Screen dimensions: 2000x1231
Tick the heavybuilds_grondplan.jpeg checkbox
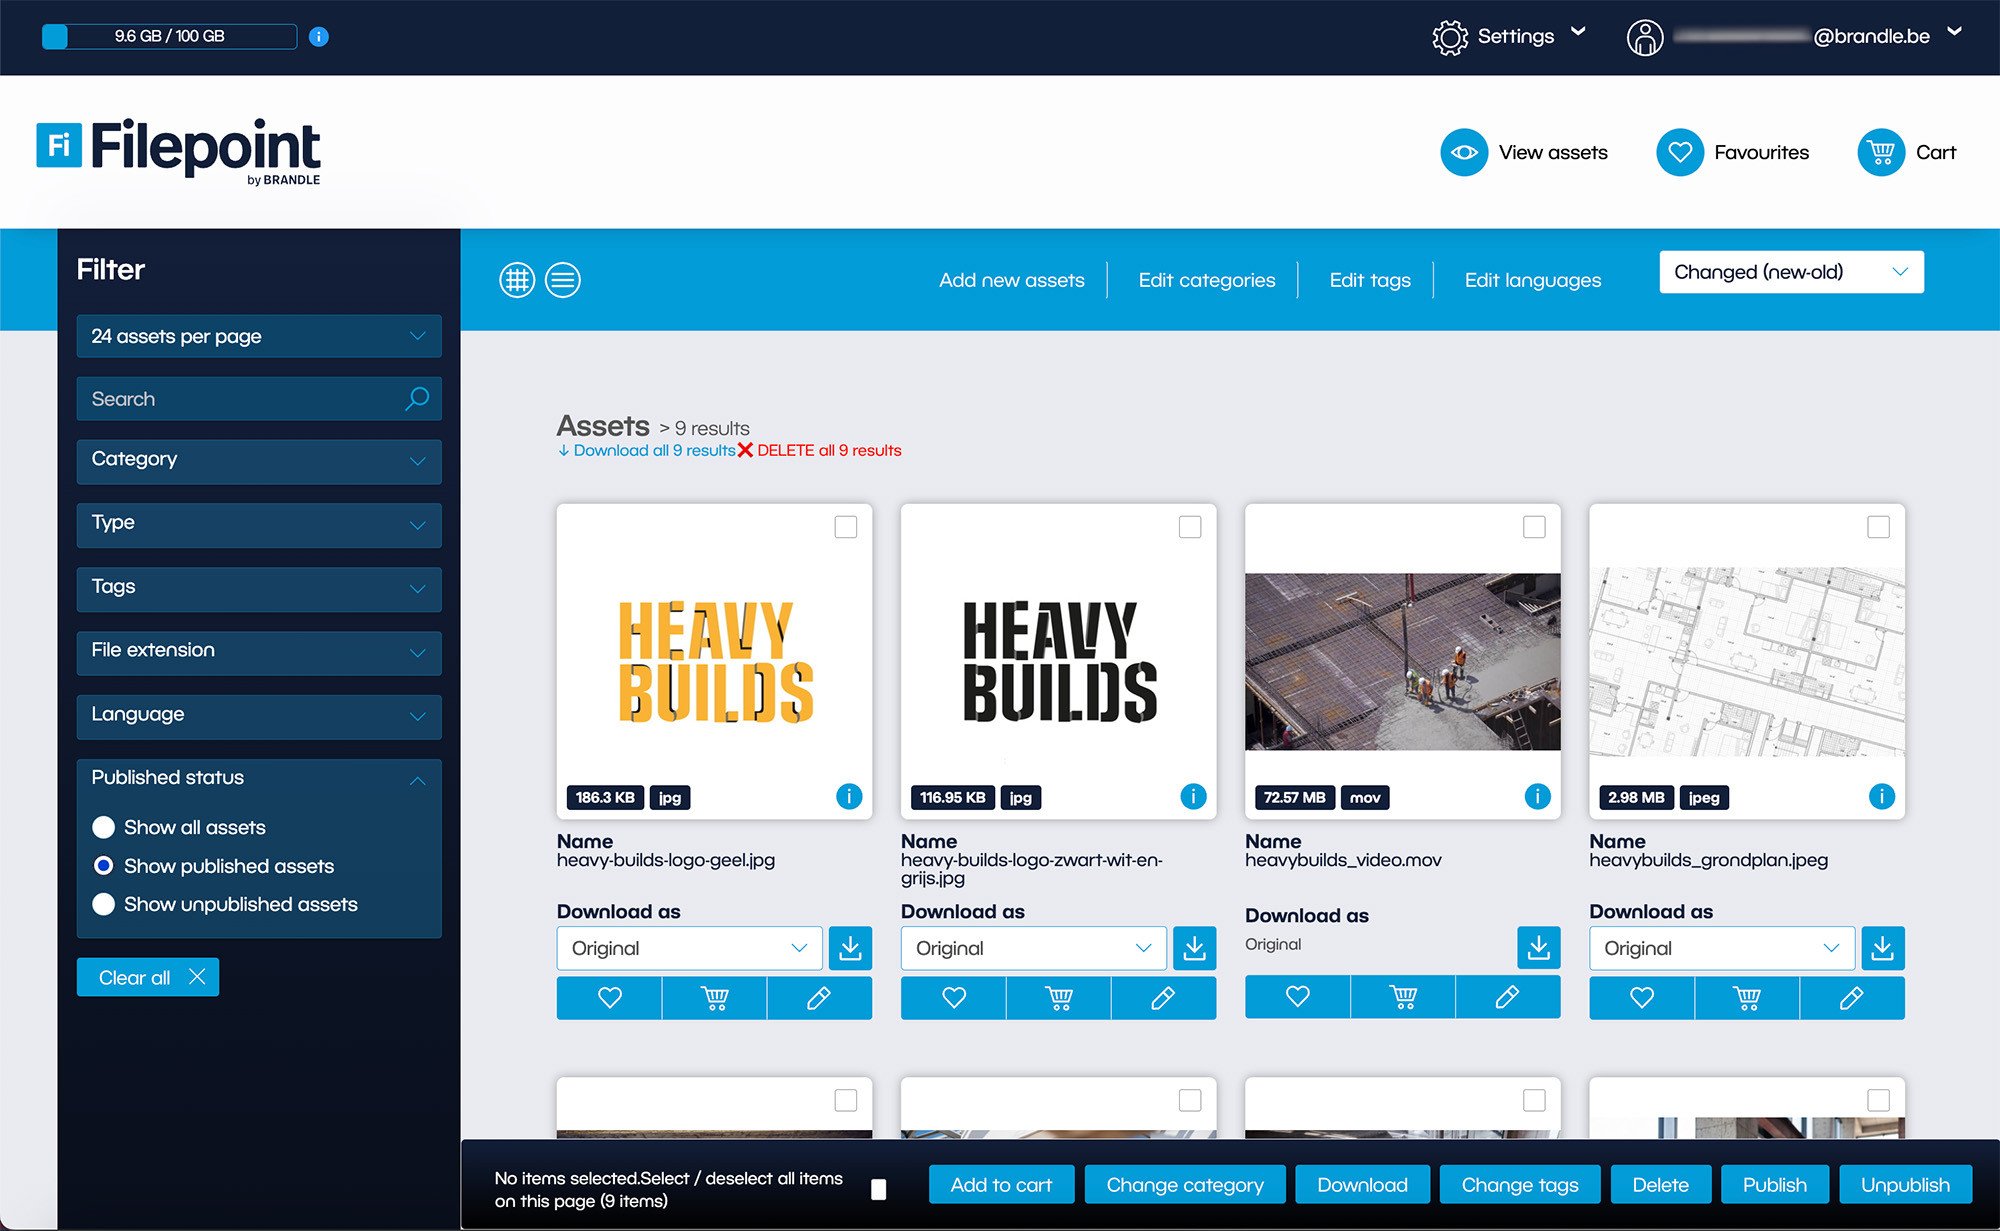pos(1879,527)
